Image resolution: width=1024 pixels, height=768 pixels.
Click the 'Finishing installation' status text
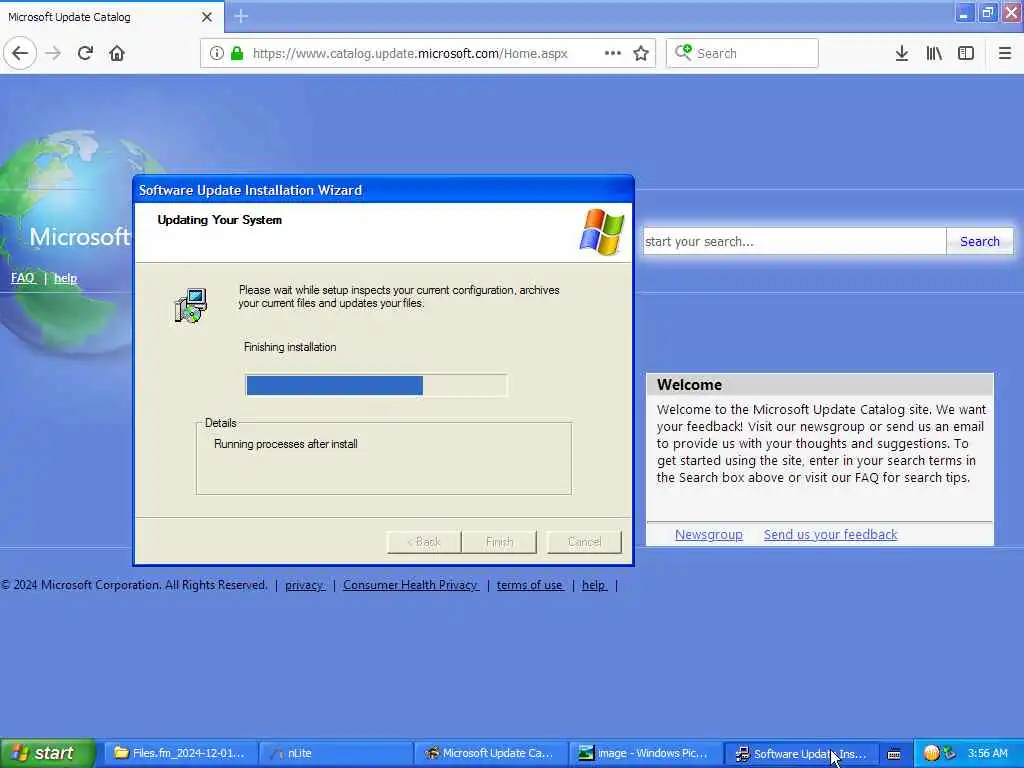point(290,347)
